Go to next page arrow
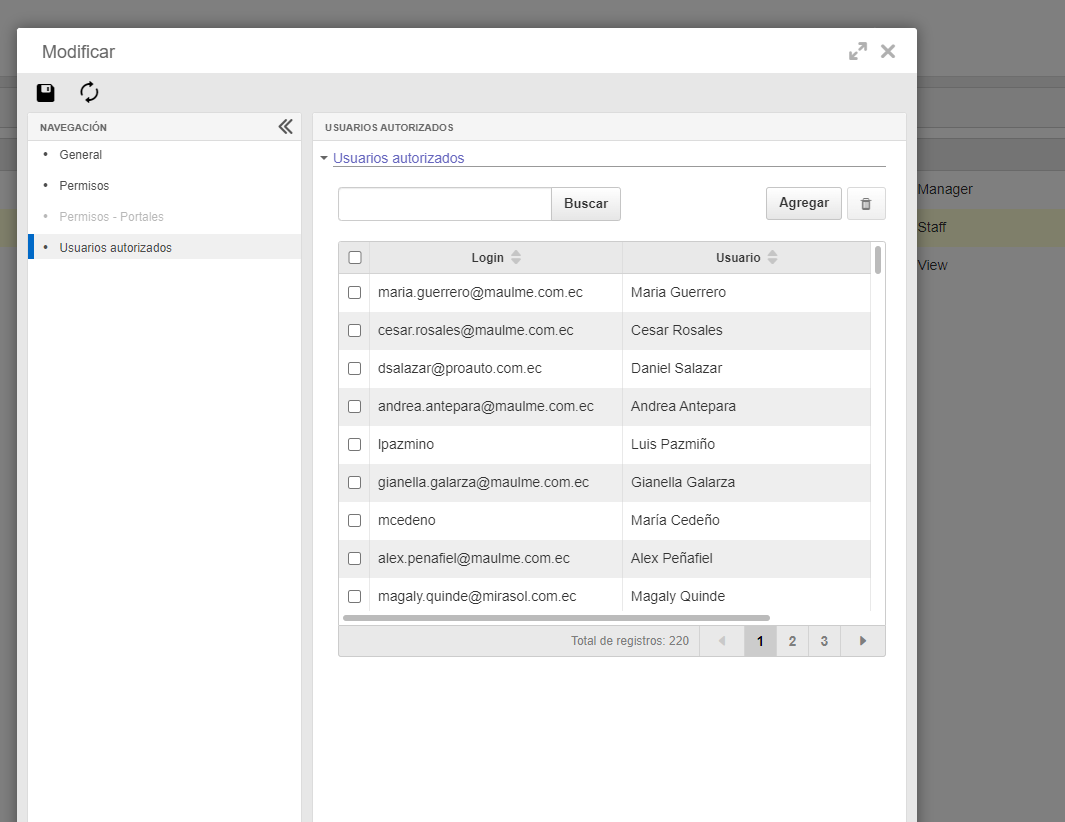This screenshot has width=1065, height=822. point(863,641)
